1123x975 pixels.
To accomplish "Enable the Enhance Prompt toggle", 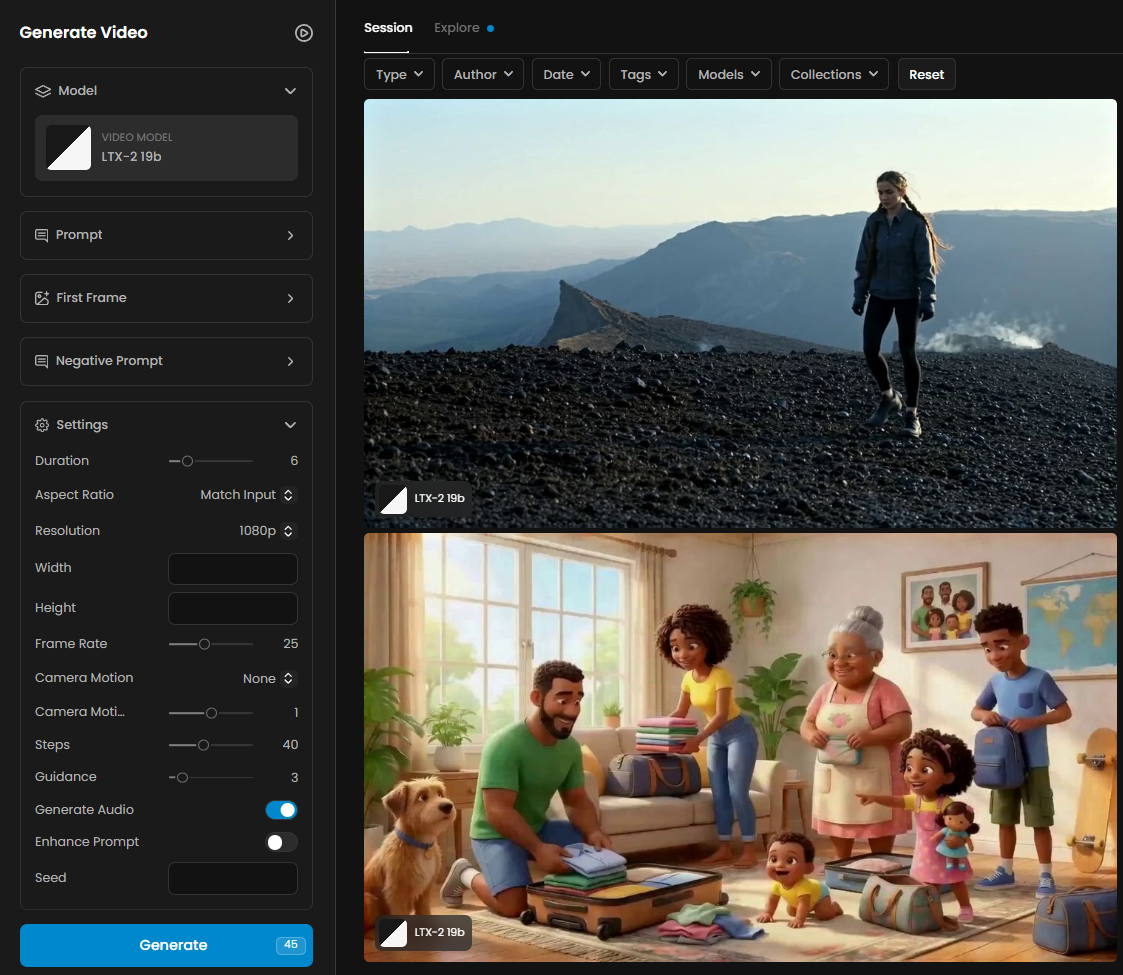I will click(281, 842).
